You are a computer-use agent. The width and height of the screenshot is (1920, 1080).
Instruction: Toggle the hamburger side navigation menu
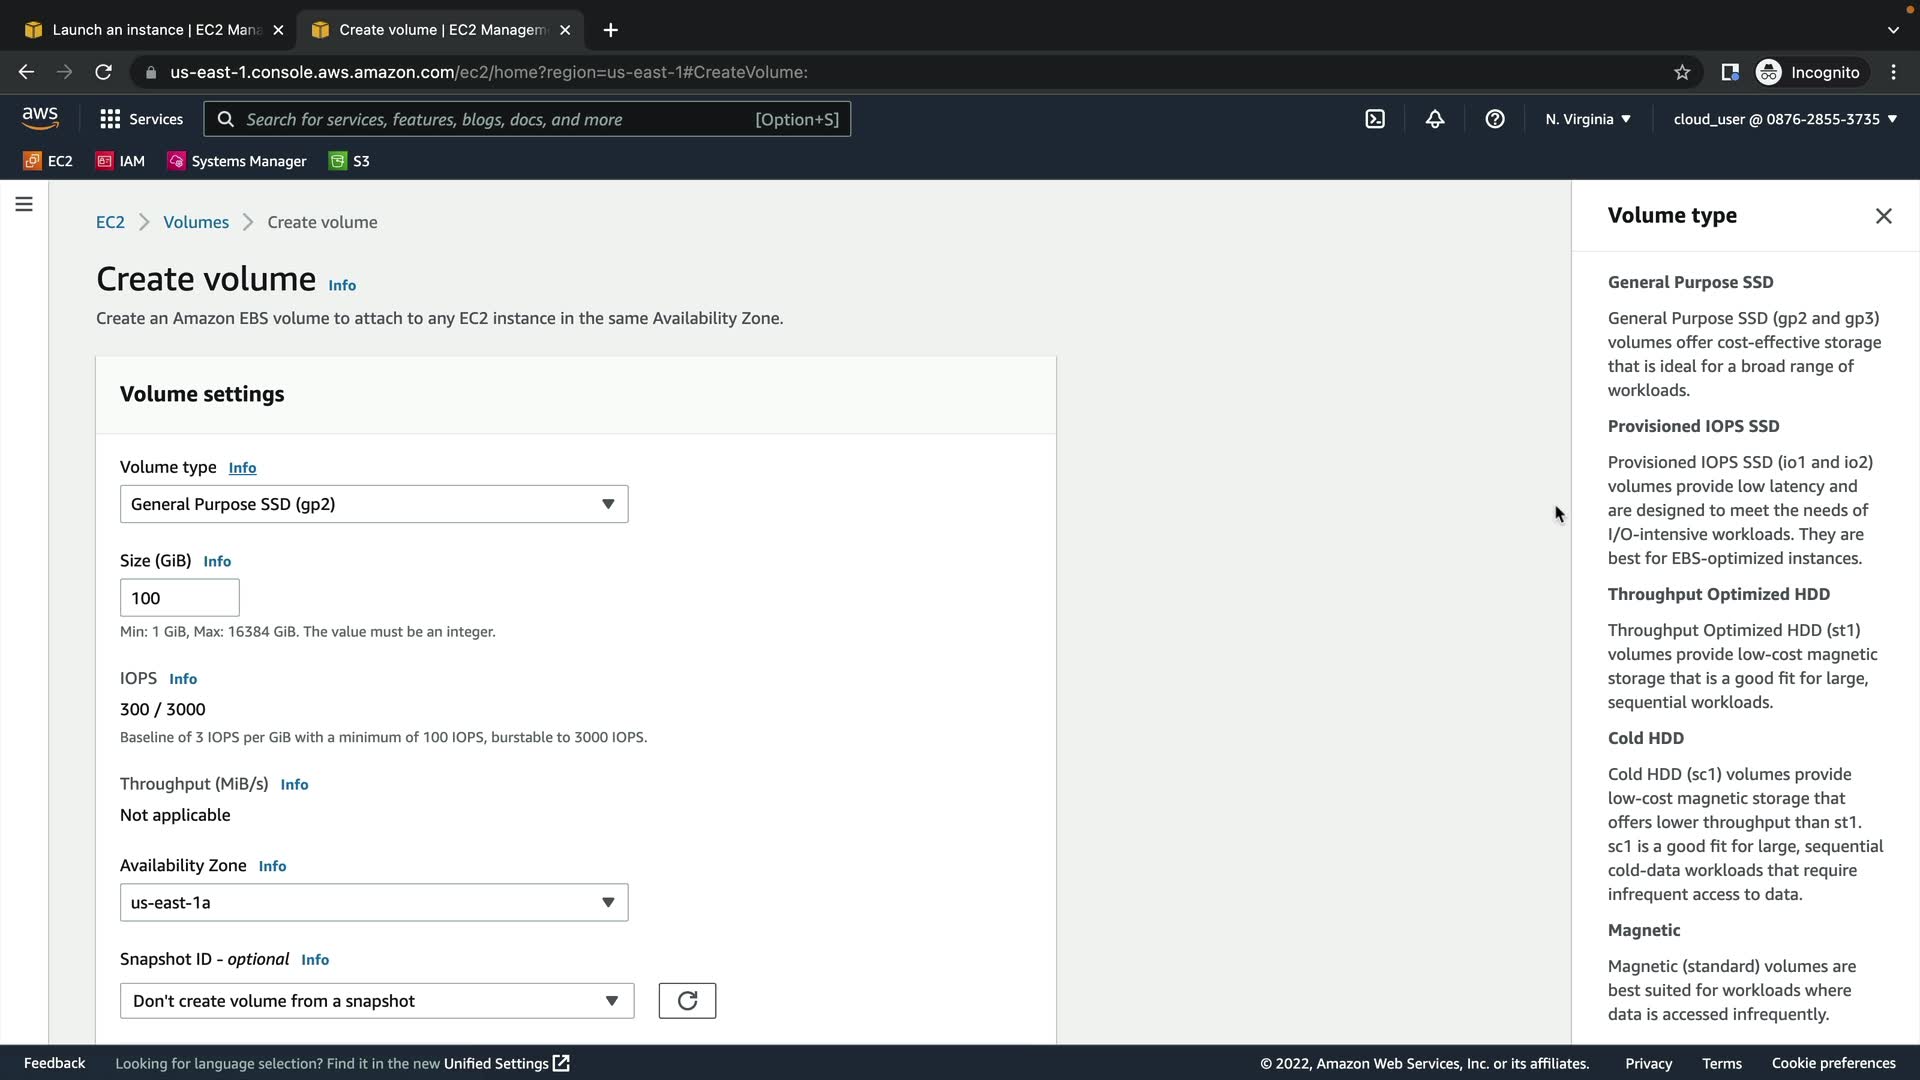[x=24, y=204]
